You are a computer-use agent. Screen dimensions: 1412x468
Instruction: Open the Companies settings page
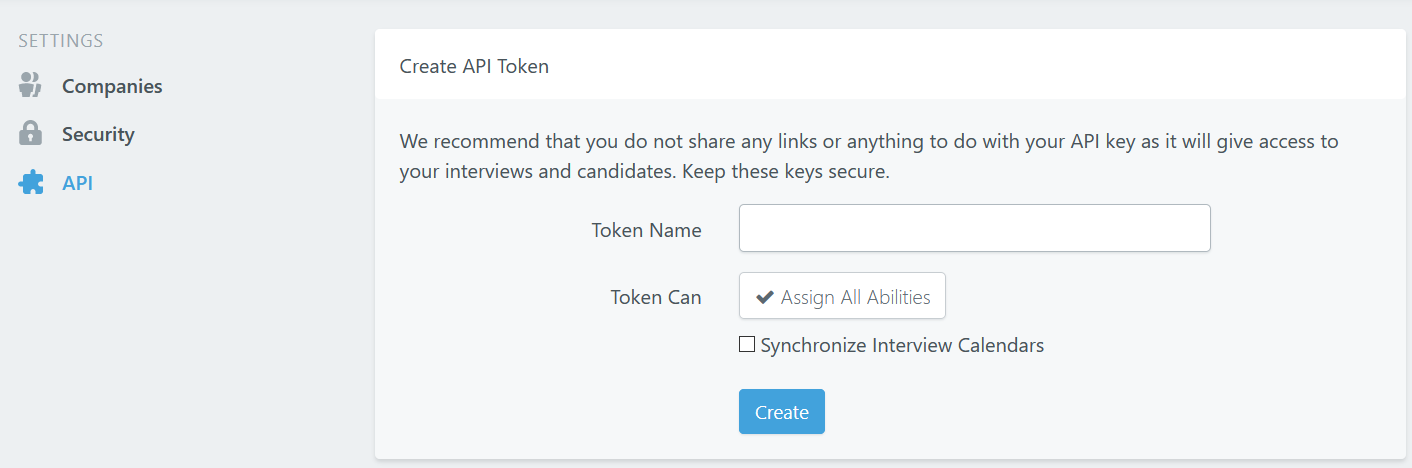[x=111, y=86]
